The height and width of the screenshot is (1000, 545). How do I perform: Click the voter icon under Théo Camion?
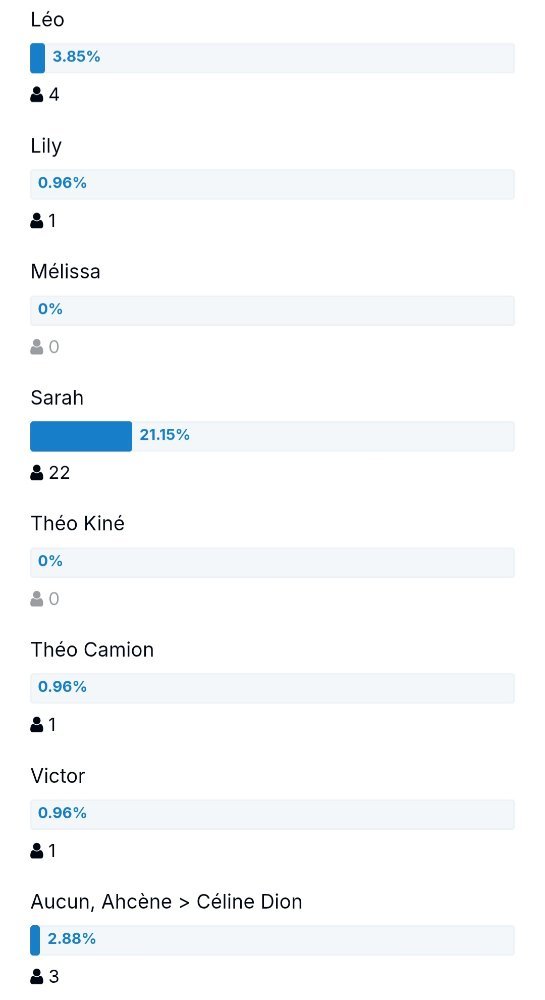(x=37, y=724)
